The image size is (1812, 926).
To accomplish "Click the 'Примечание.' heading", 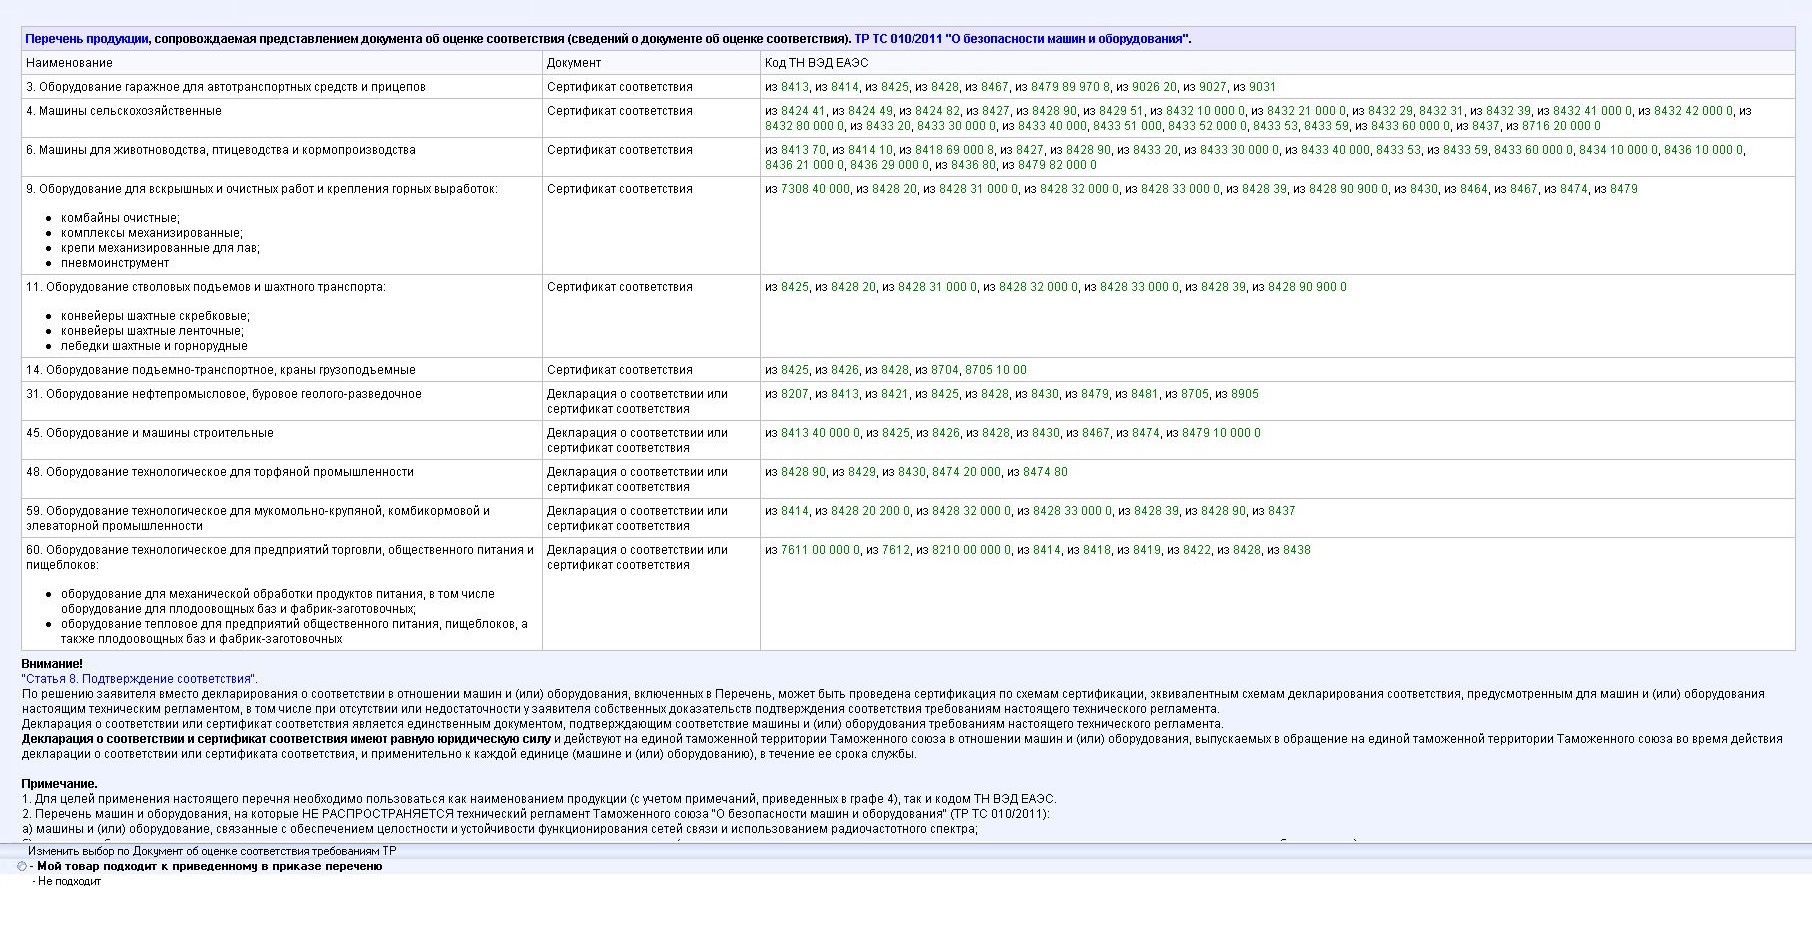I will coord(59,784).
